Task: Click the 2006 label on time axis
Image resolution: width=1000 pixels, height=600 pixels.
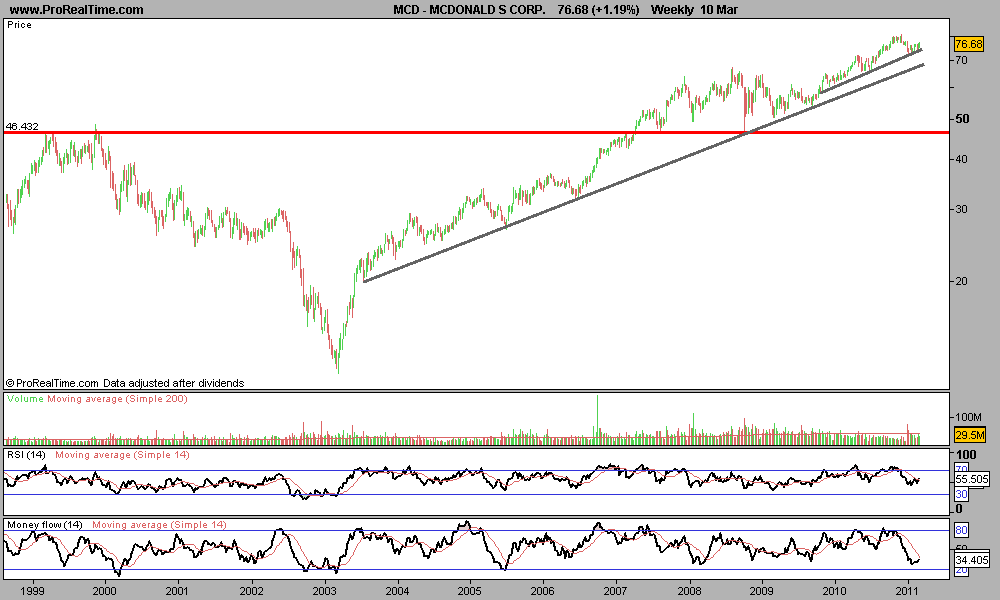Action: [543, 591]
